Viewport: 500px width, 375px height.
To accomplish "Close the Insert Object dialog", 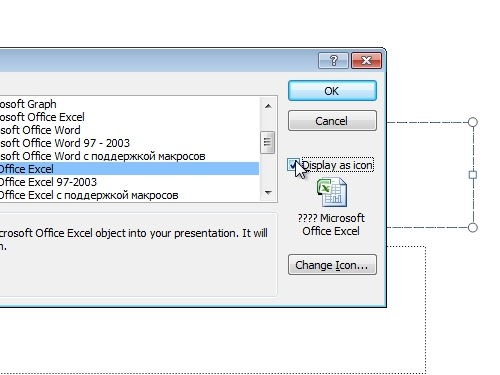I will click(366, 61).
